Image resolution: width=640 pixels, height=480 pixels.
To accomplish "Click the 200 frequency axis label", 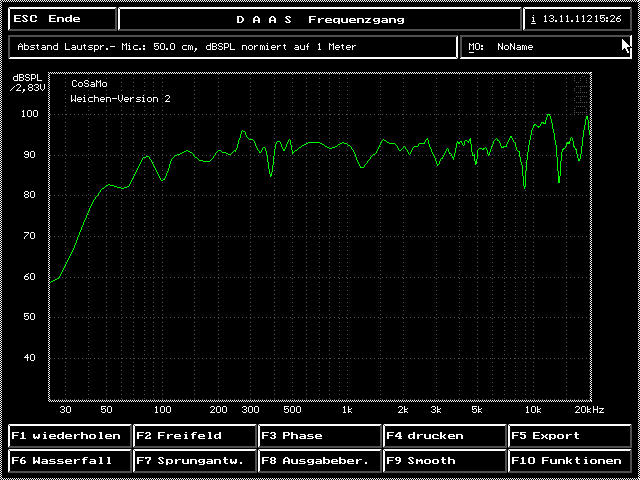I will pos(218,410).
